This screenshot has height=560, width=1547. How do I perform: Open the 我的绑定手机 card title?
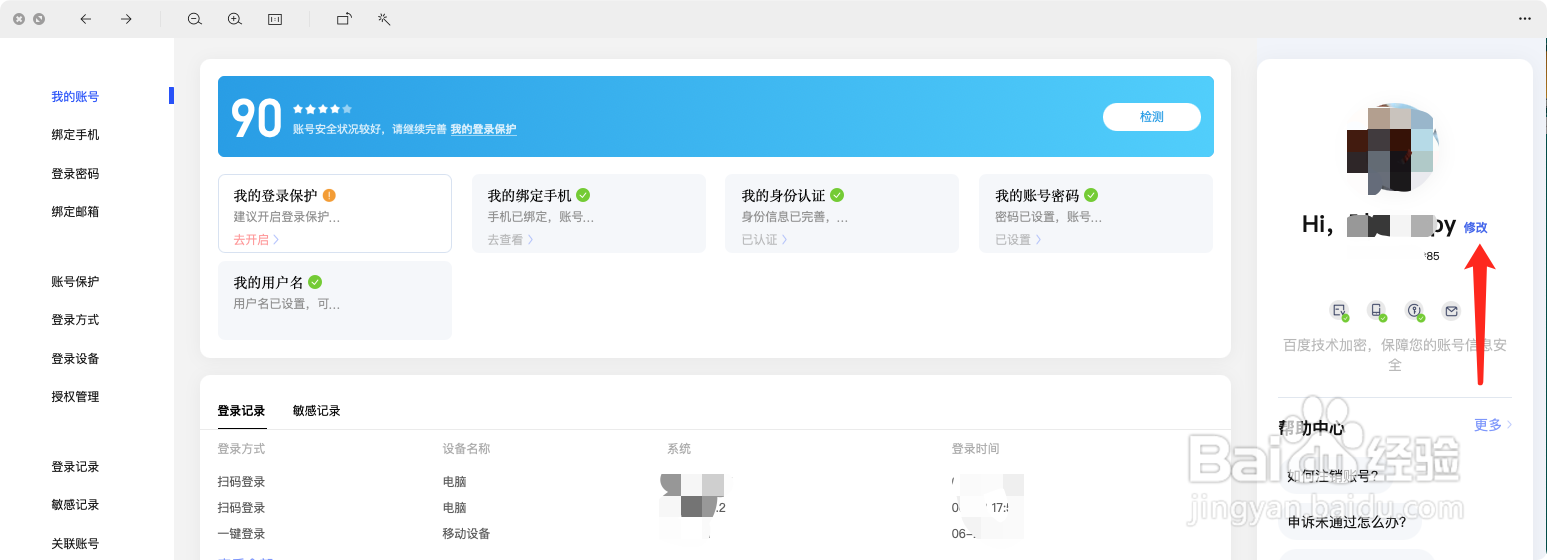pos(529,196)
